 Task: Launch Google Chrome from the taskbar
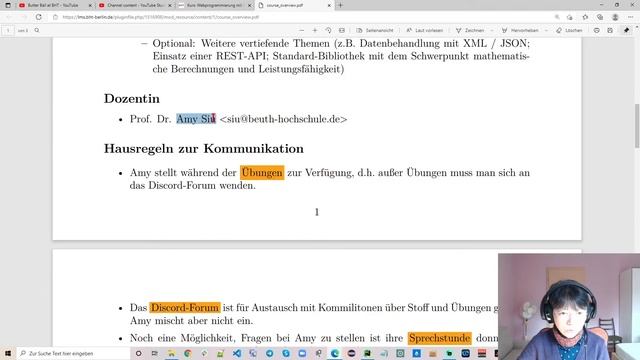pyautogui.click(x=188, y=353)
